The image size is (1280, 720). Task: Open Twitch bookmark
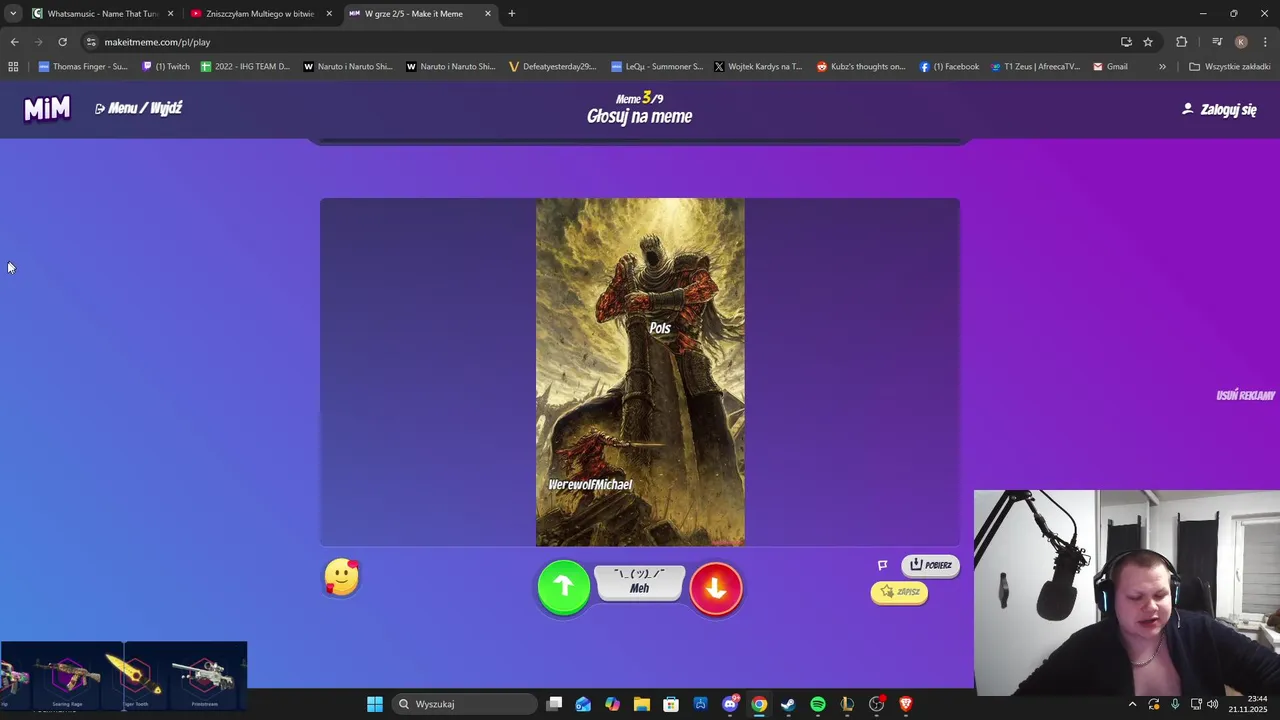pos(166,67)
